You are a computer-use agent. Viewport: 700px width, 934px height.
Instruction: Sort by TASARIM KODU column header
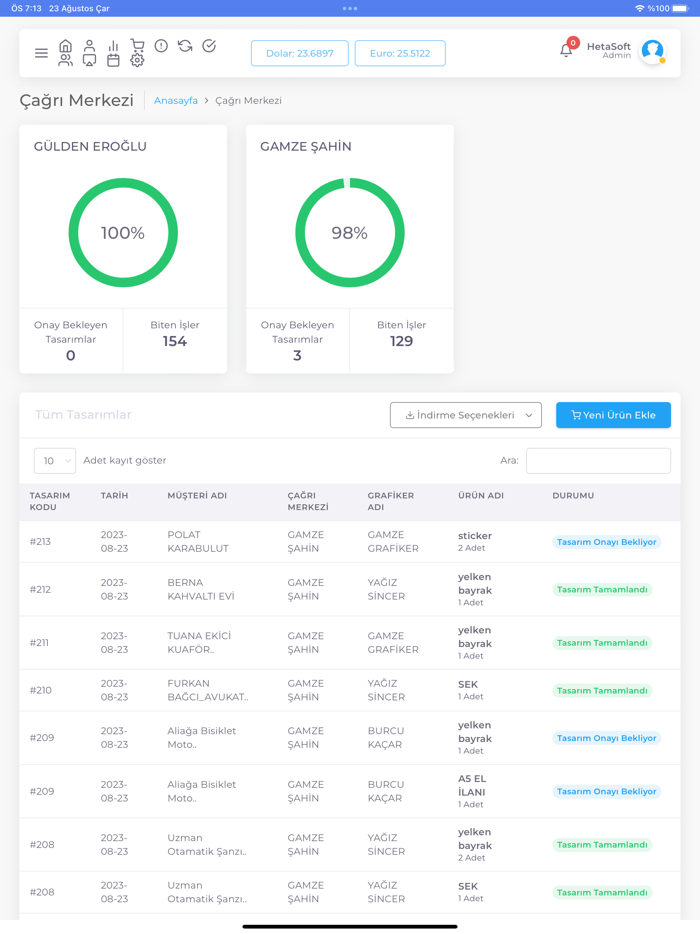(x=50, y=501)
